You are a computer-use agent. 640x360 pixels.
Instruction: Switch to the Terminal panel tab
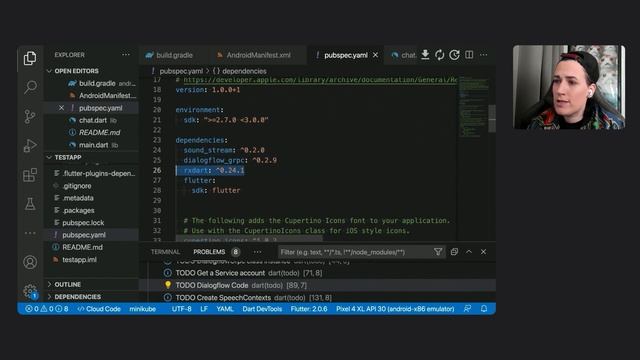pos(165,252)
